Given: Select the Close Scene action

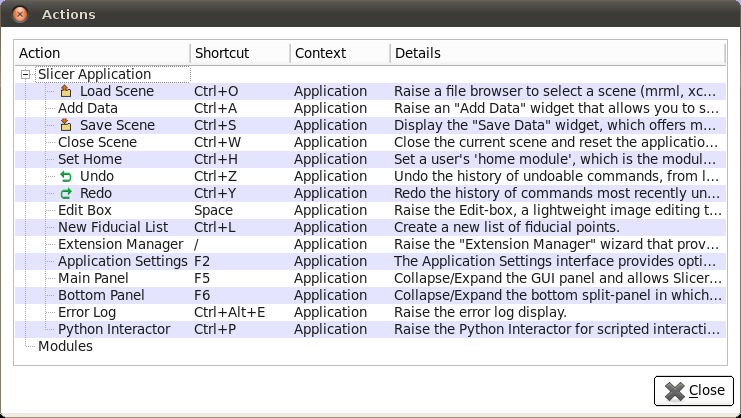Looking at the screenshot, I should (97, 142).
